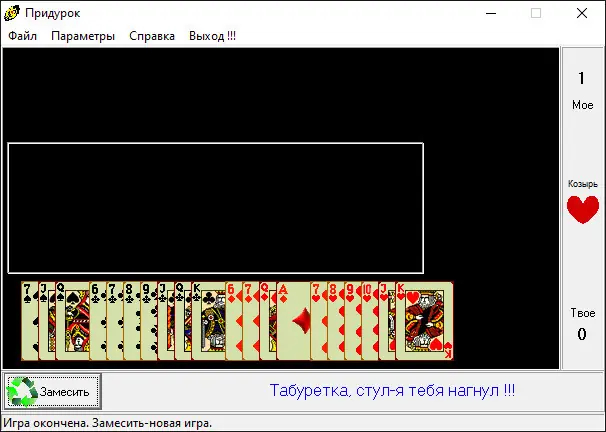This screenshot has height=432, width=606.
Task: Pick the 6 of diamonds card
Action: [x=234, y=321]
